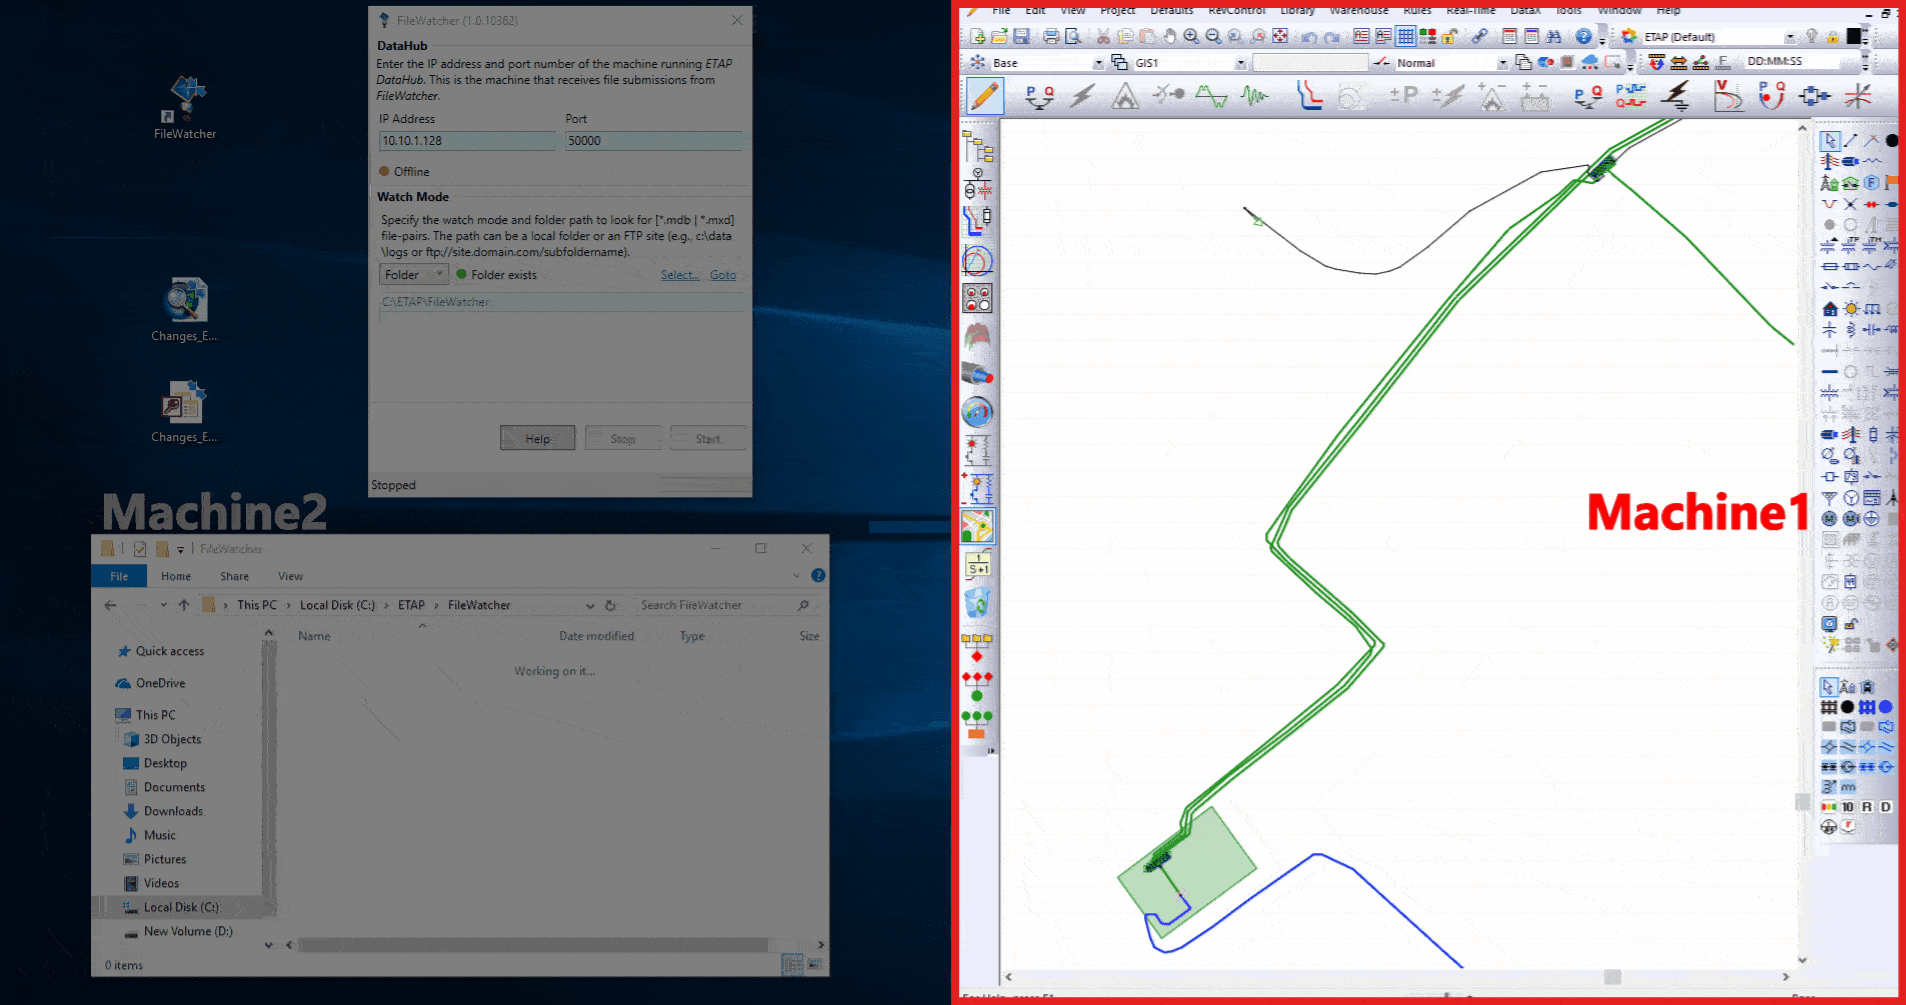Click the Save project icon in ETAP toolbar
This screenshot has height=1005, width=1906.
[1021, 35]
